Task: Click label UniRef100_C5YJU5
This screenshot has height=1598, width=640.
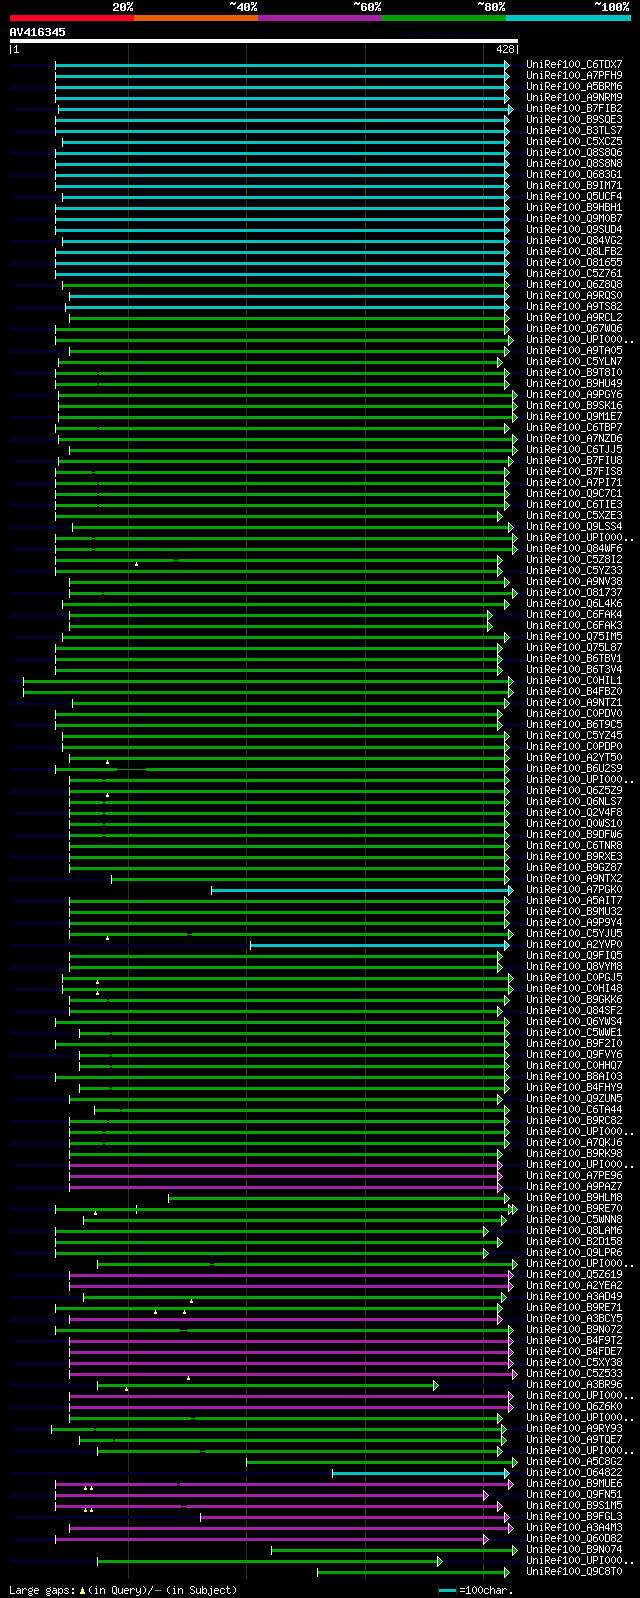Action: (574, 934)
